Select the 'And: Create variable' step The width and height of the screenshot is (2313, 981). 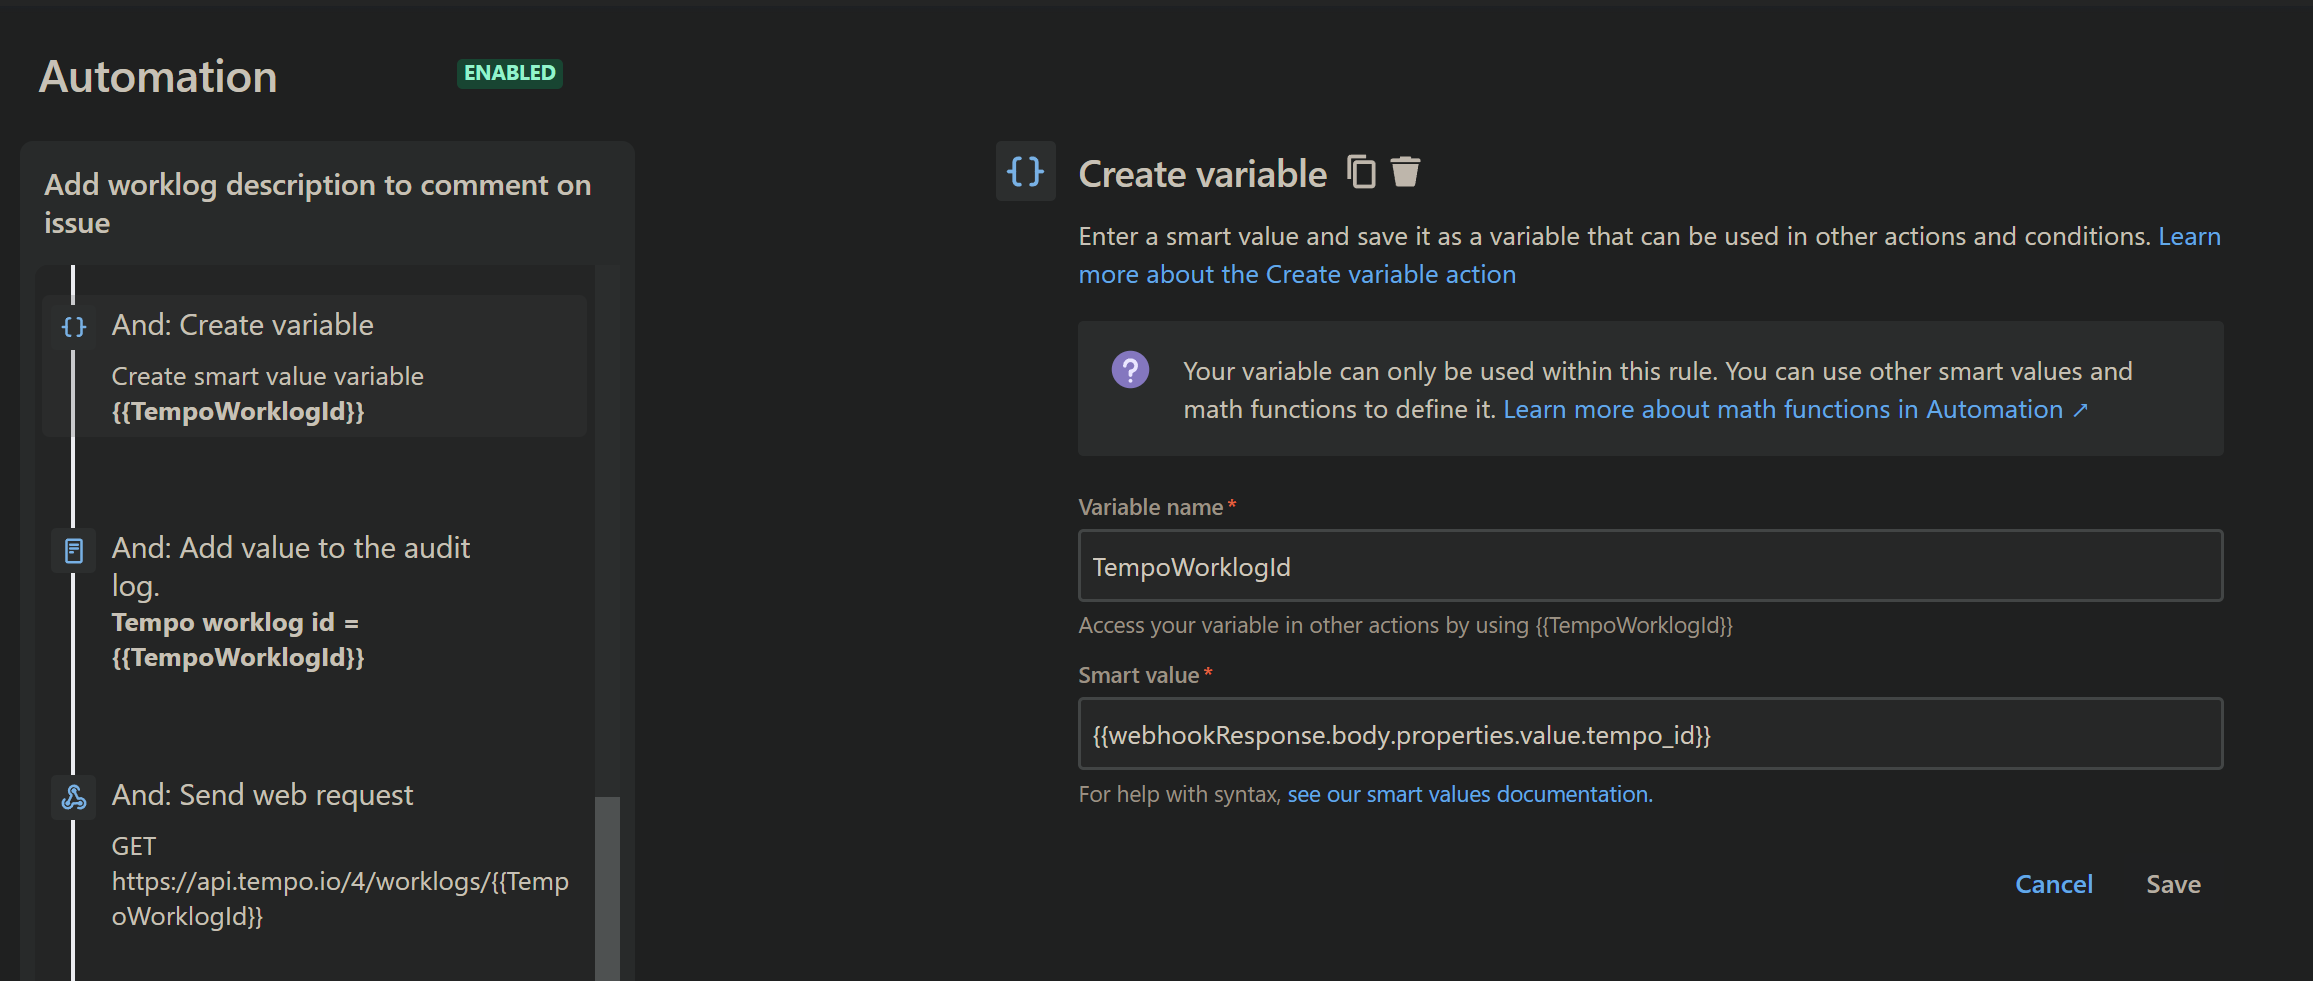pyautogui.click(x=242, y=325)
